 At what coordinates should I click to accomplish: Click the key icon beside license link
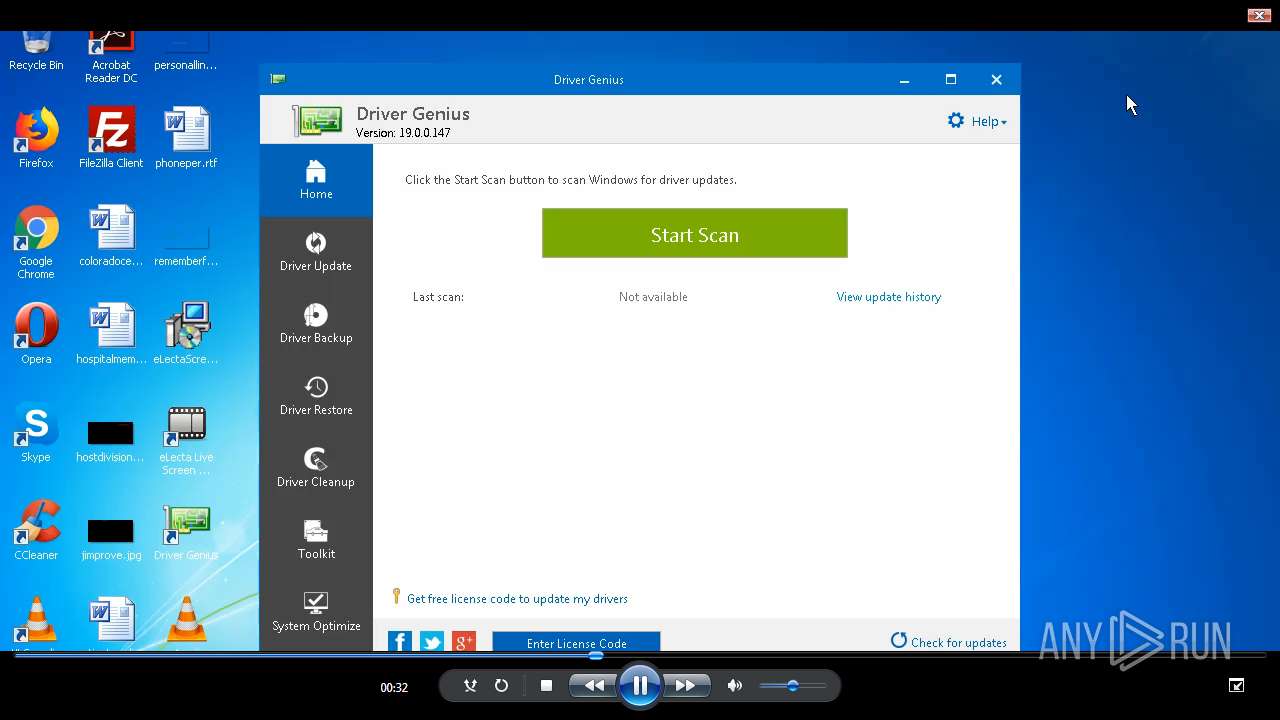click(396, 596)
